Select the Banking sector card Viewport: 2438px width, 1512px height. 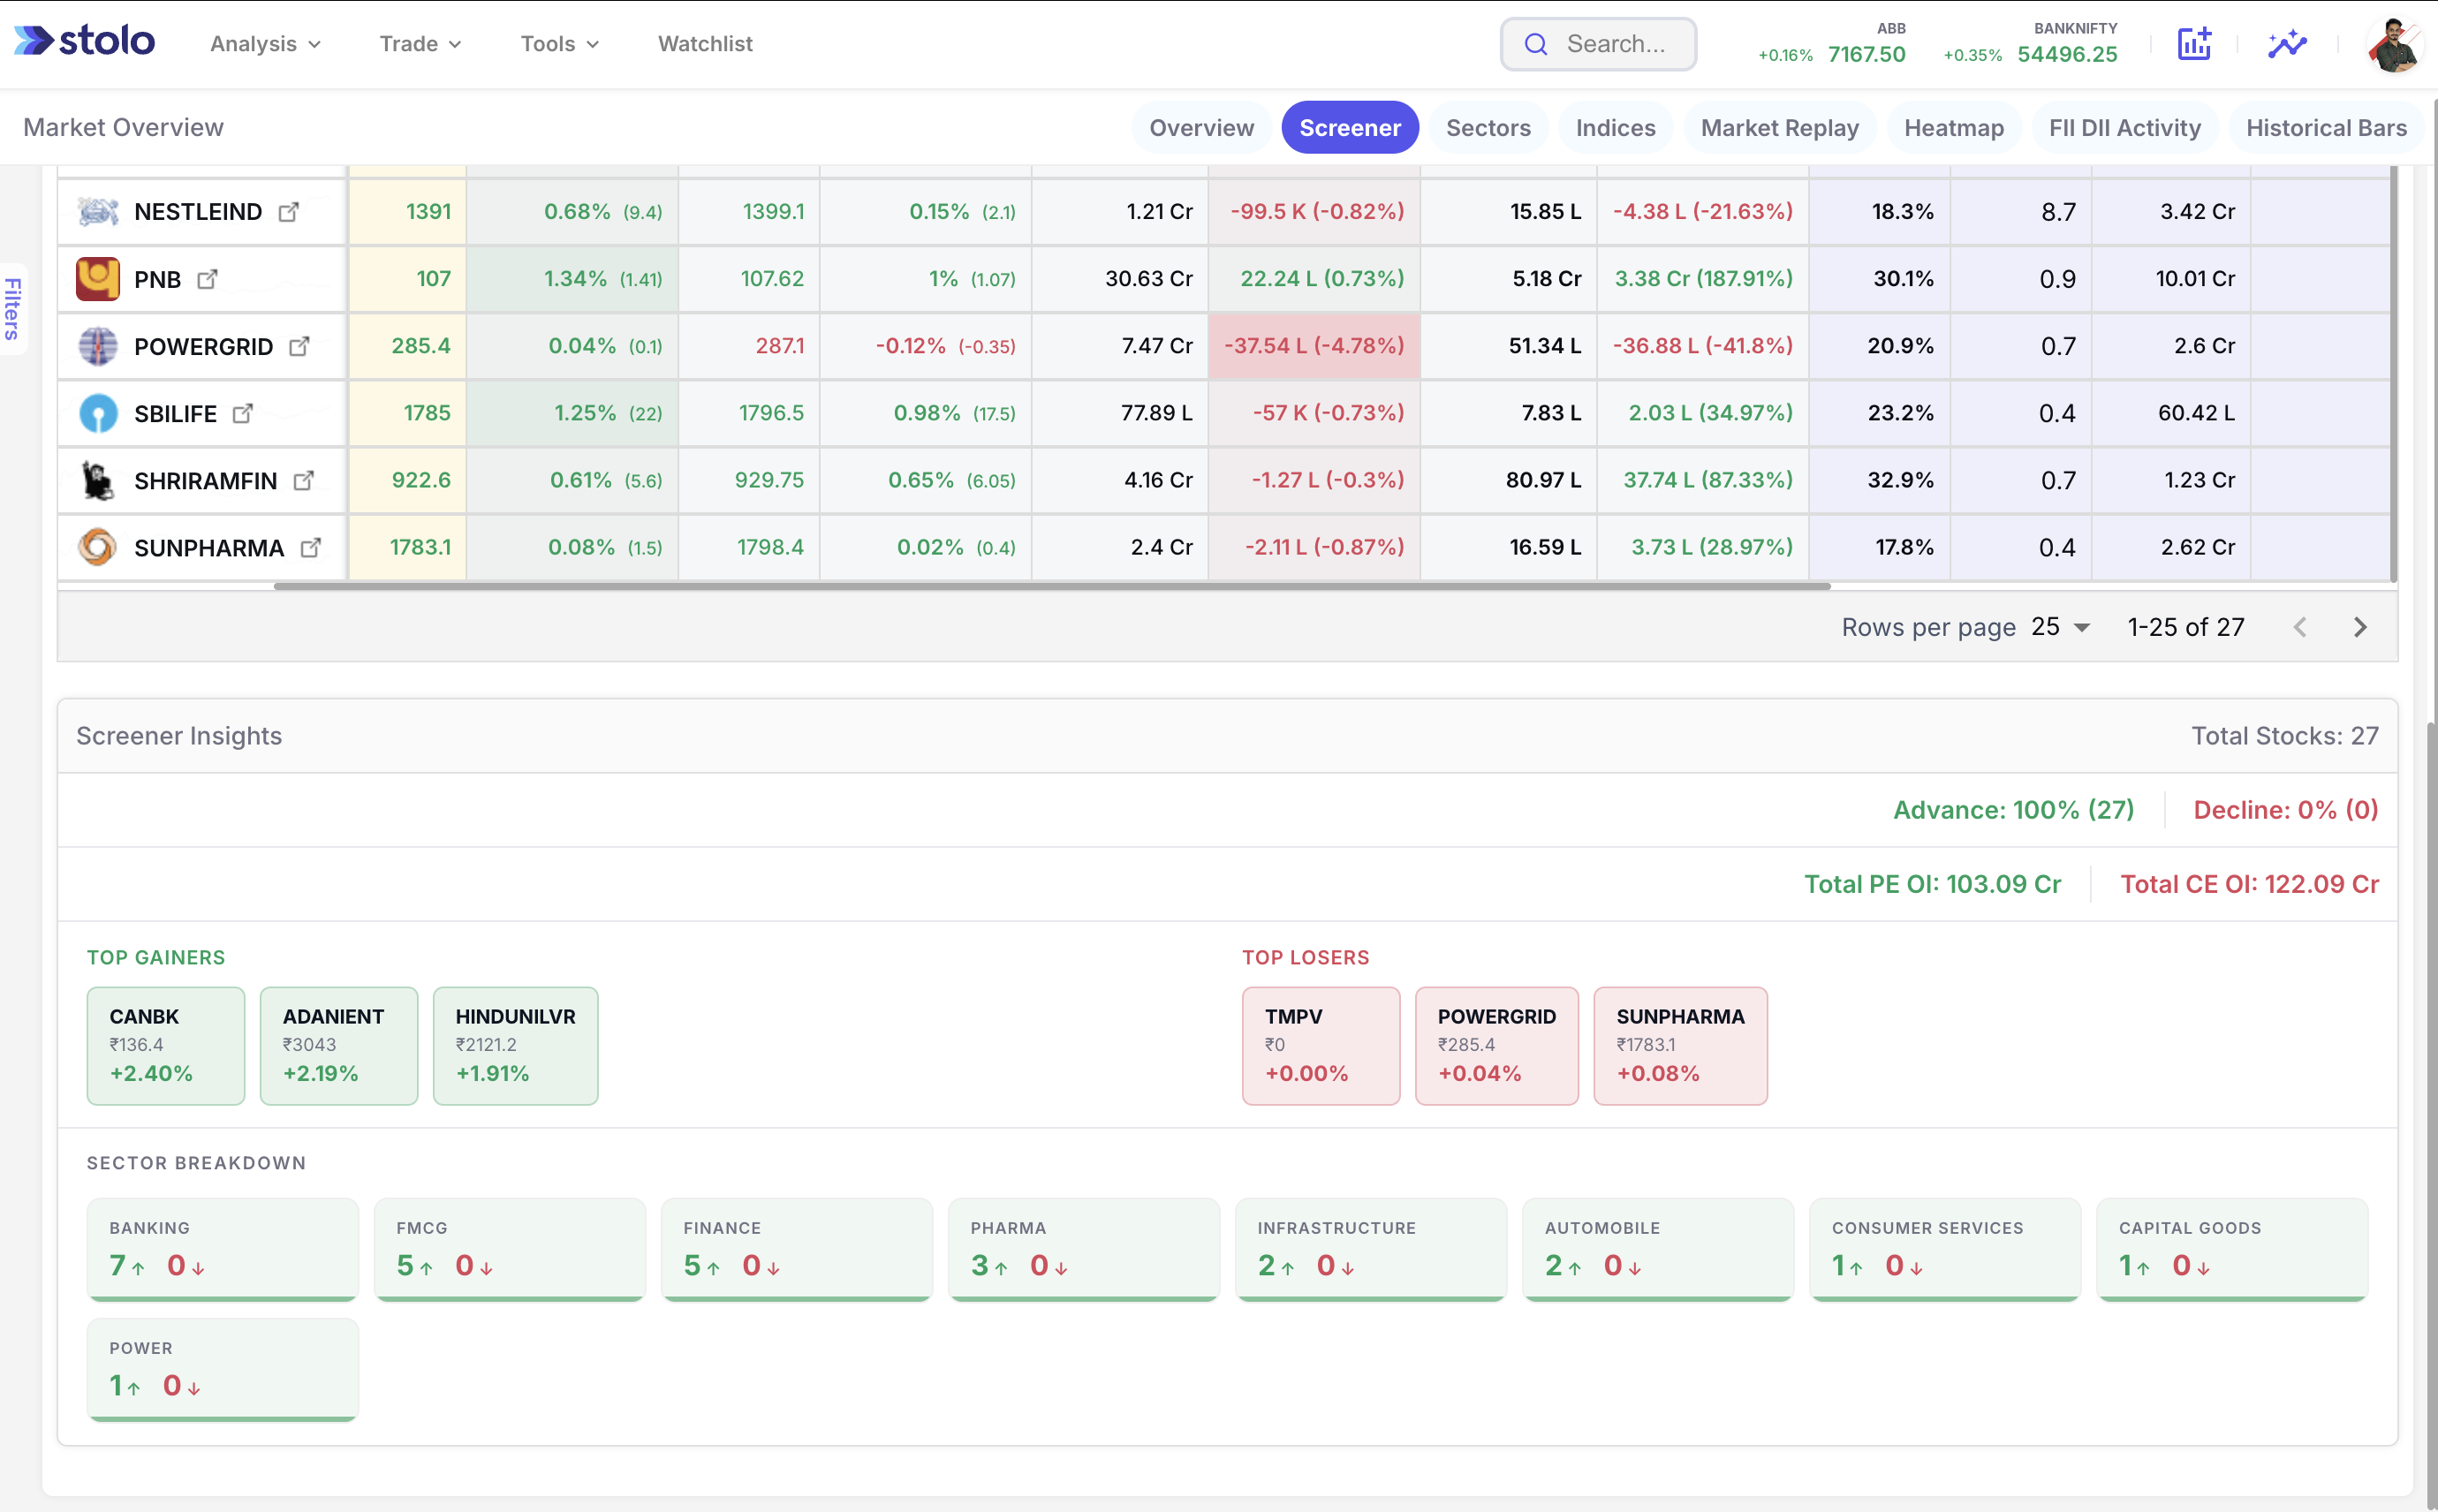(x=223, y=1250)
